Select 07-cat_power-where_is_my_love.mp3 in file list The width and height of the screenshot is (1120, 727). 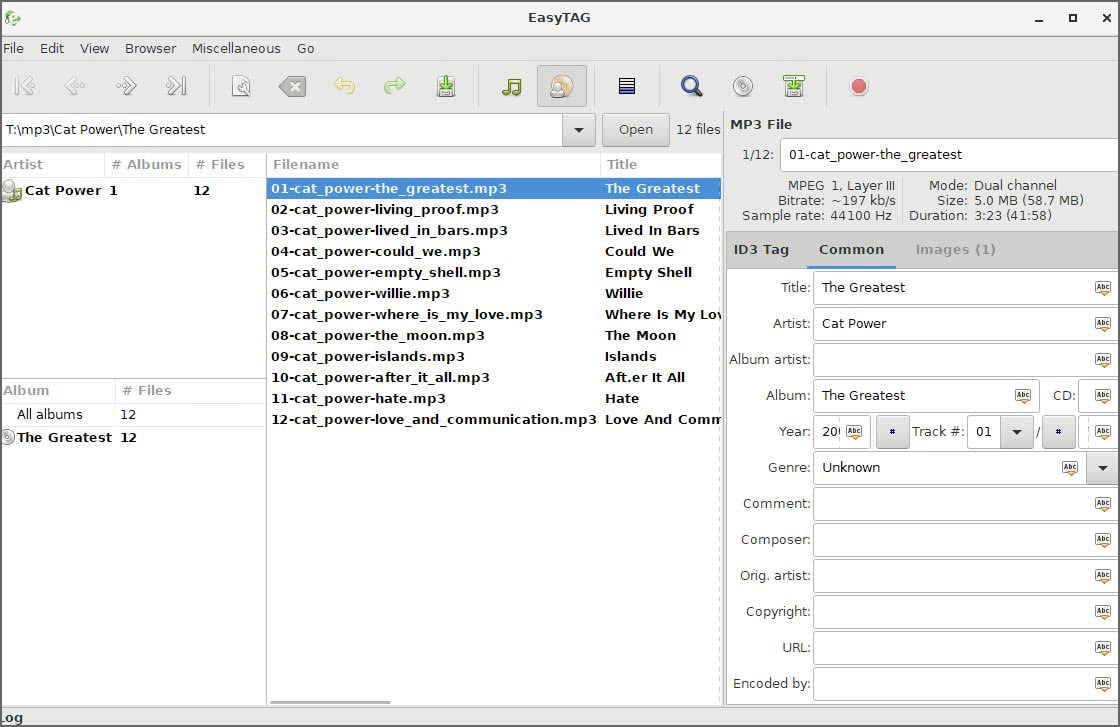(x=406, y=314)
